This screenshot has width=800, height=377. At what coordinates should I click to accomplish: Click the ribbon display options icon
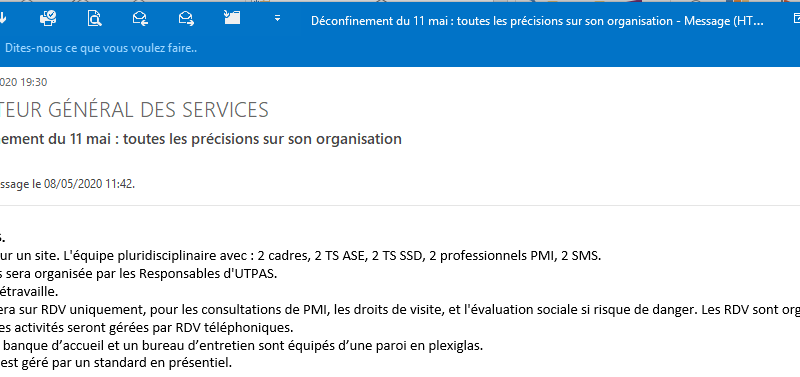pos(797,19)
